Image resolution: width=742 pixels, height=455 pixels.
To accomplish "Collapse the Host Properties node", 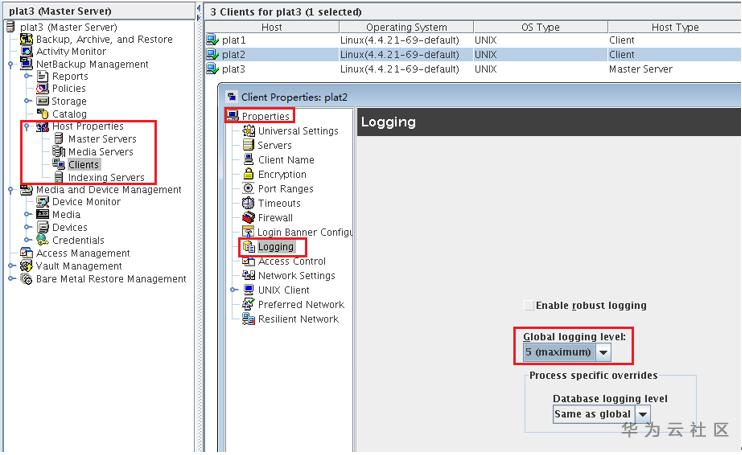I will click(x=27, y=126).
